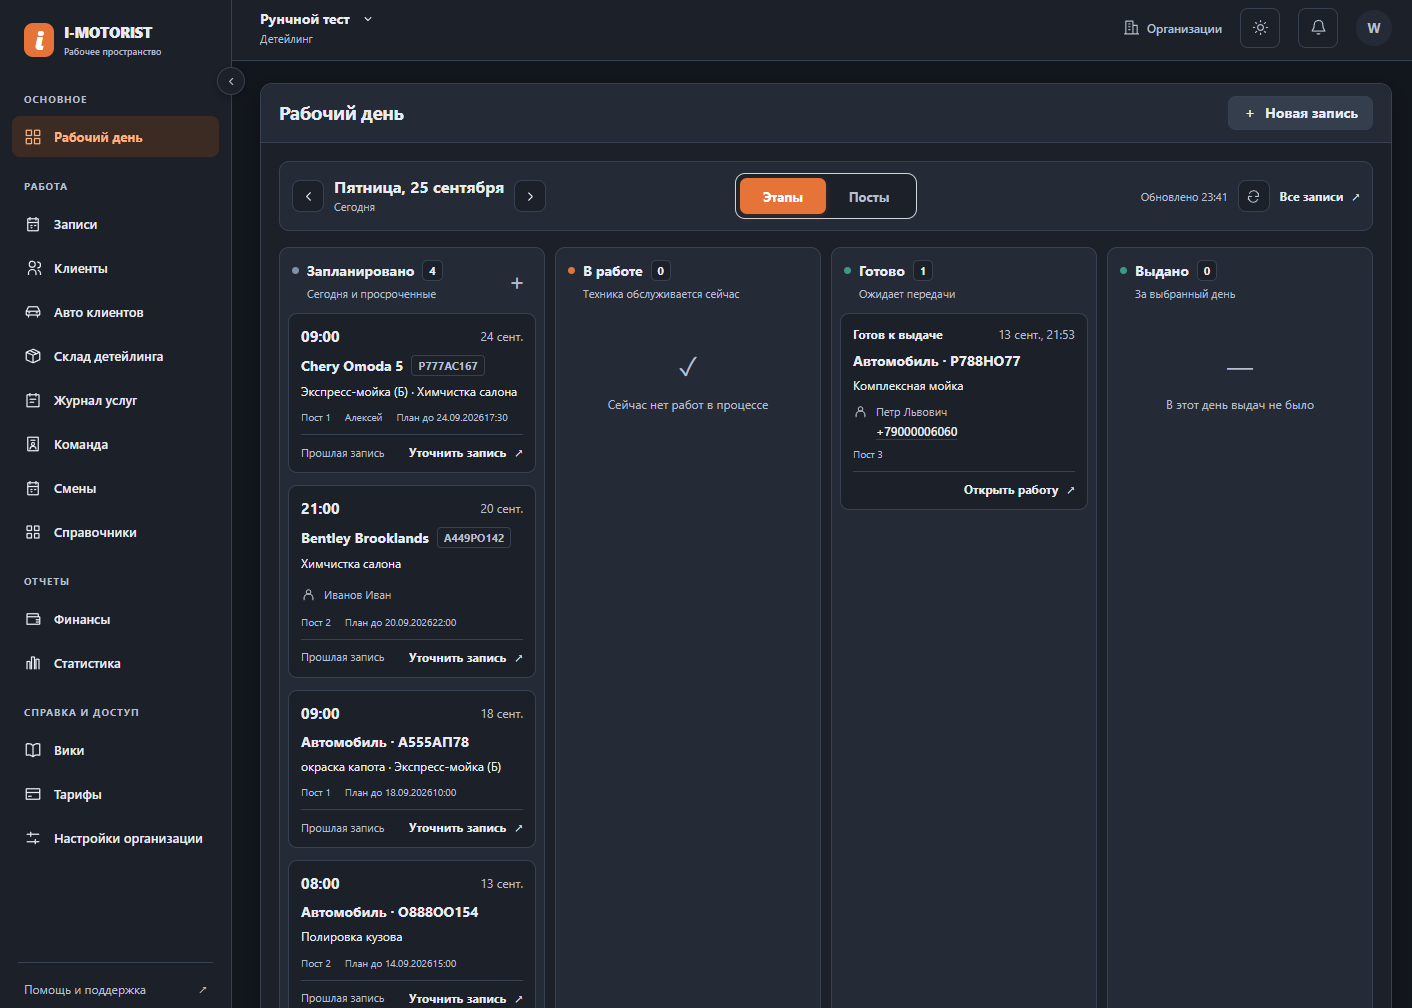Collapse the sidebar with the arrow button
This screenshot has height=1008, width=1412.
click(231, 81)
